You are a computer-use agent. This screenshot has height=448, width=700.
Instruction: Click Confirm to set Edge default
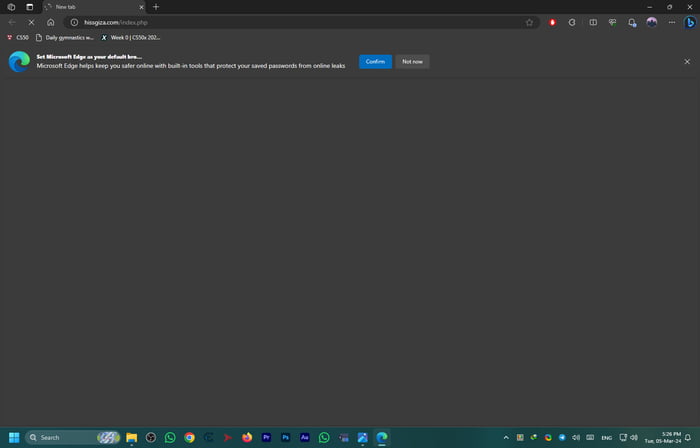coord(375,61)
